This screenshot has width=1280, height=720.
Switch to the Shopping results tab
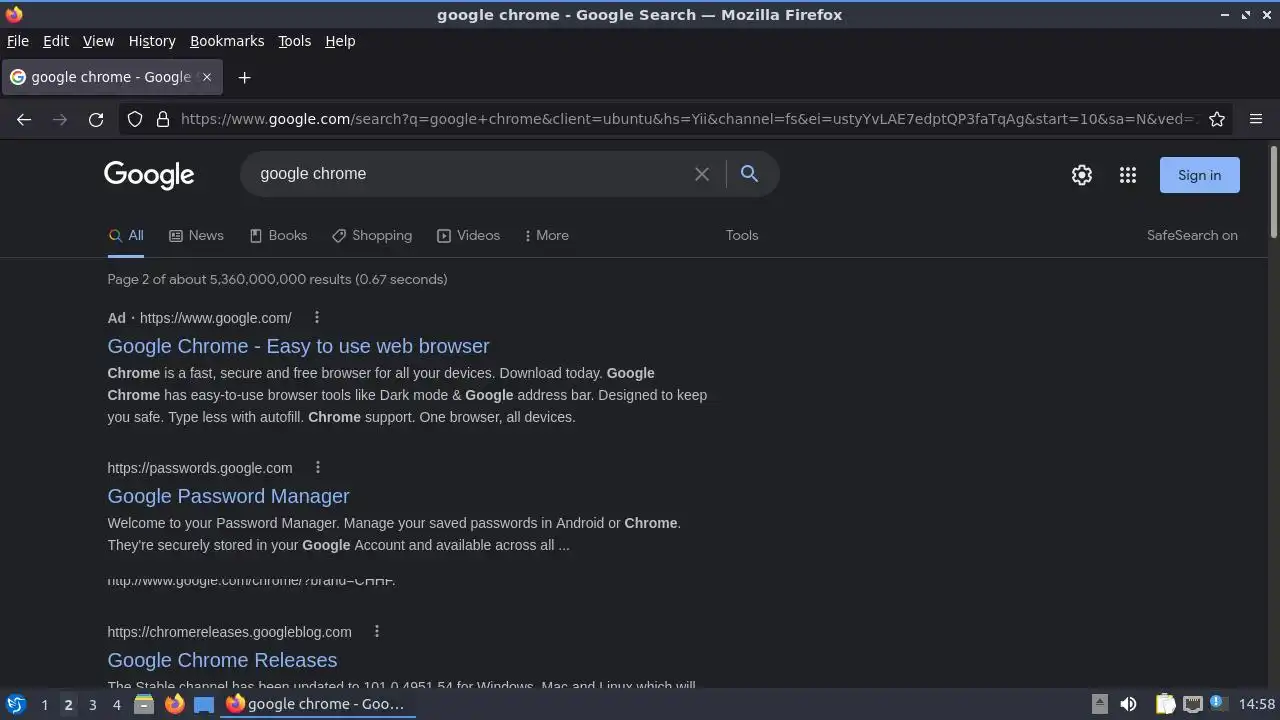372,235
